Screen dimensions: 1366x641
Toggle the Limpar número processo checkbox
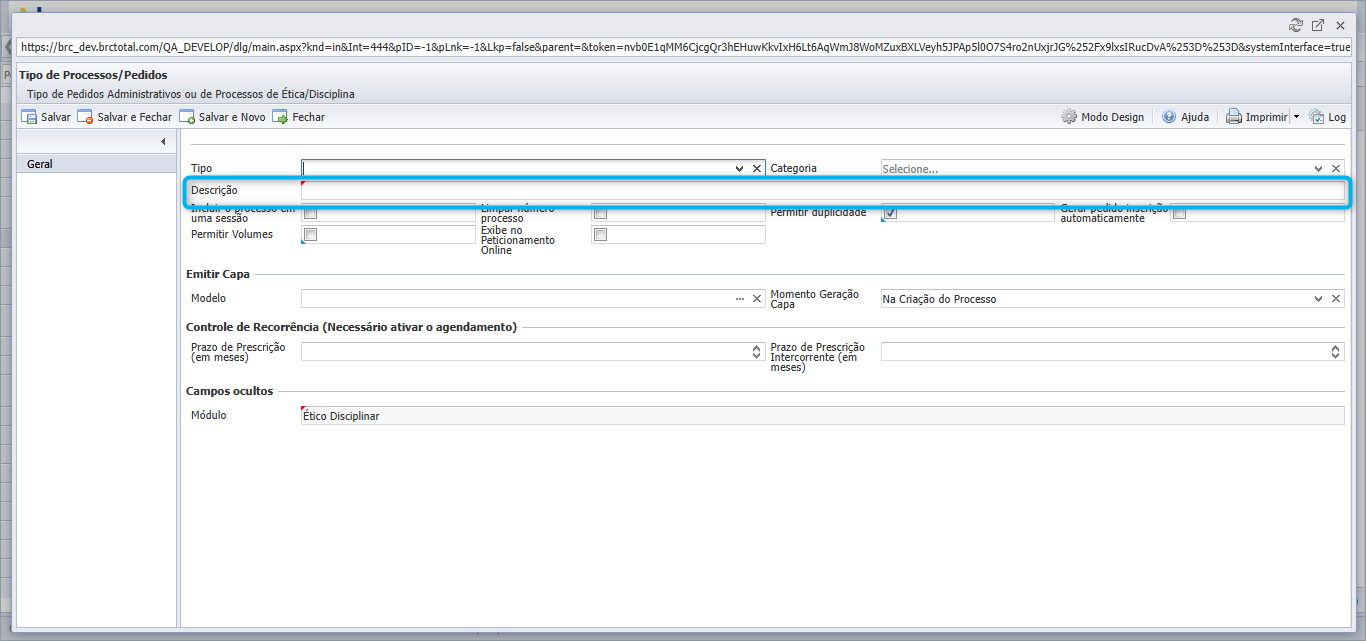pyautogui.click(x=600, y=213)
